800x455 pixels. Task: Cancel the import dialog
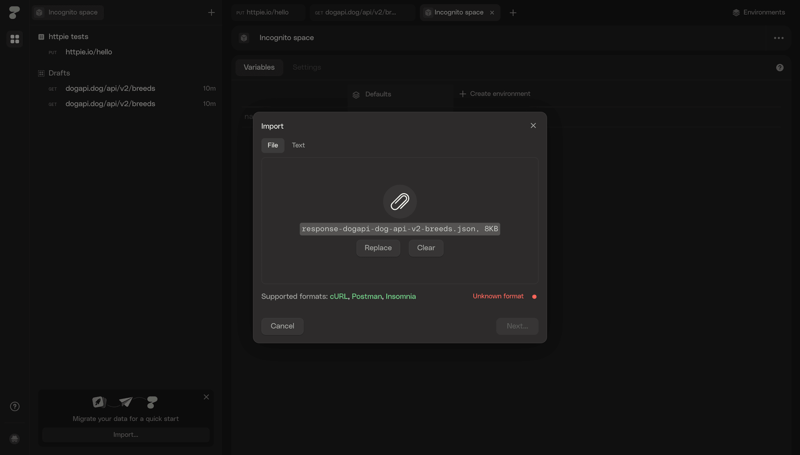pos(283,326)
